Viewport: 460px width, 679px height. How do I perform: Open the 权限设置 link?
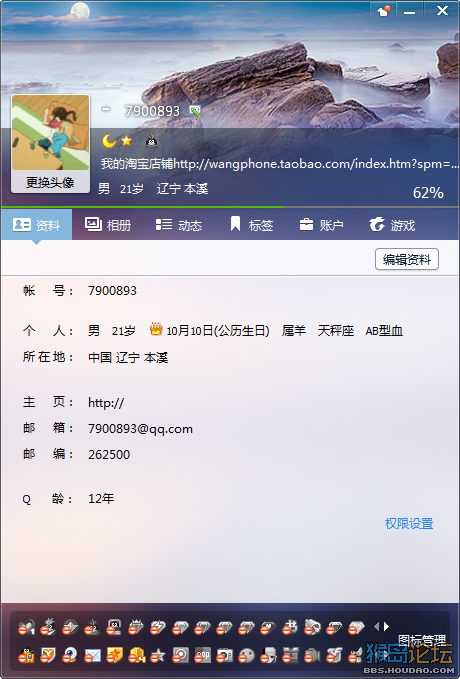point(409,524)
